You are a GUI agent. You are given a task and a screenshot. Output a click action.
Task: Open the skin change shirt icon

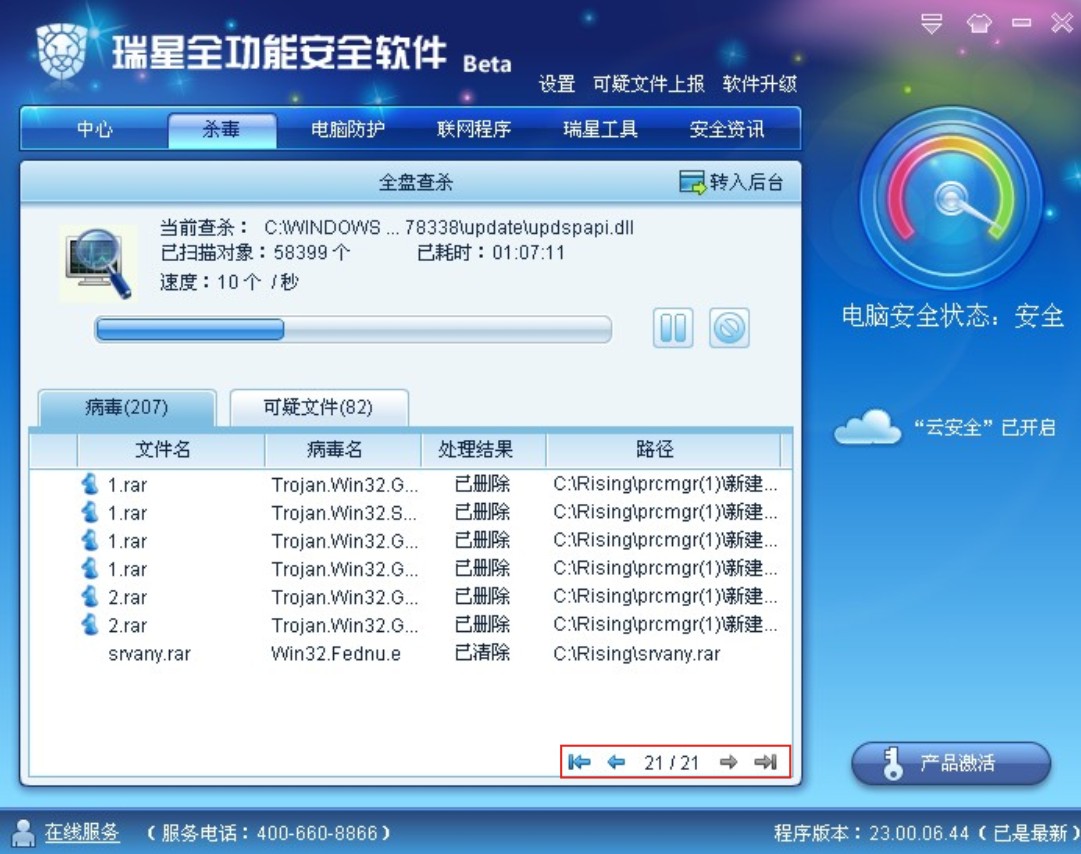pyautogui.click(x=978, y=24)
